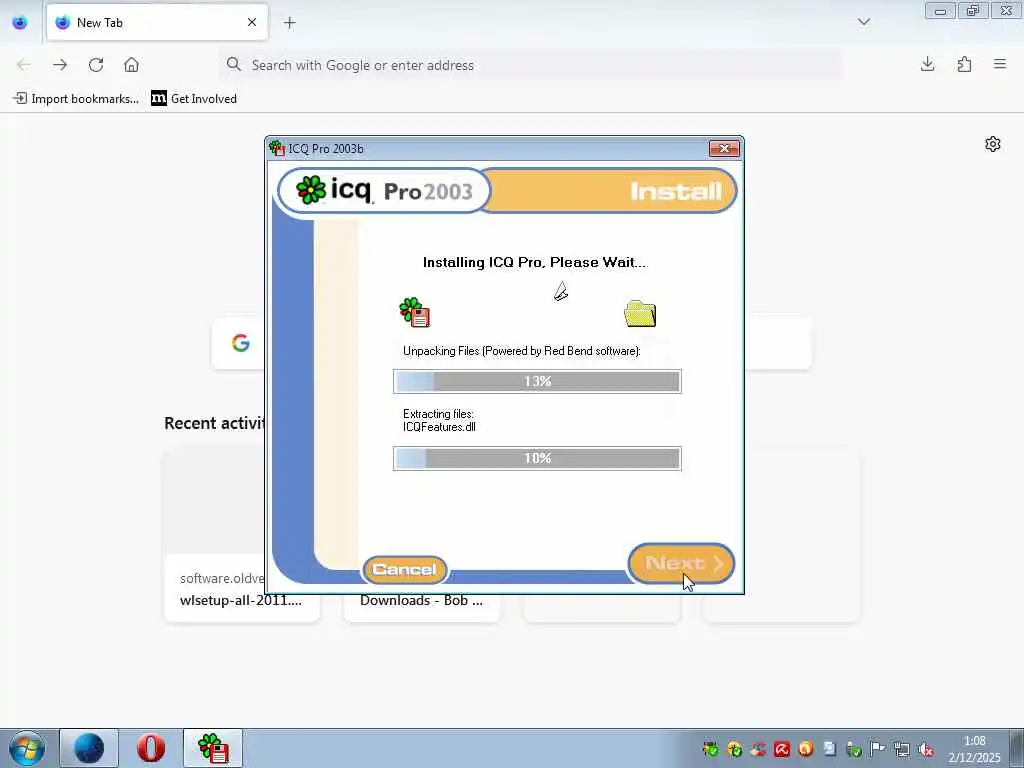1024x768 pixels.
Task: Focus the Search with Google address bar
Action: click(530, 65)
